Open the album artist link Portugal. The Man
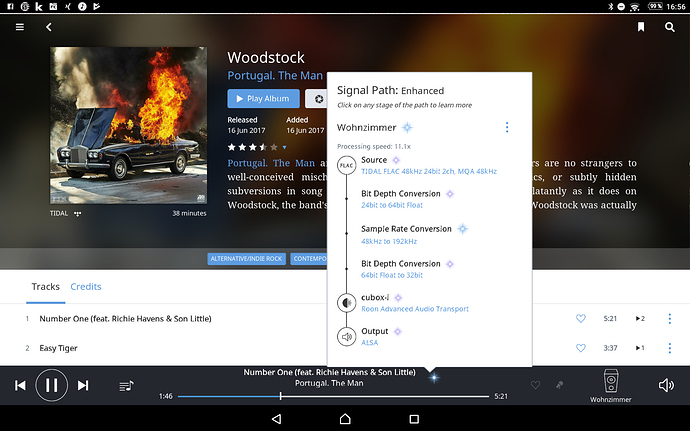This screenshot has height=431, width=690. point(275,76)
